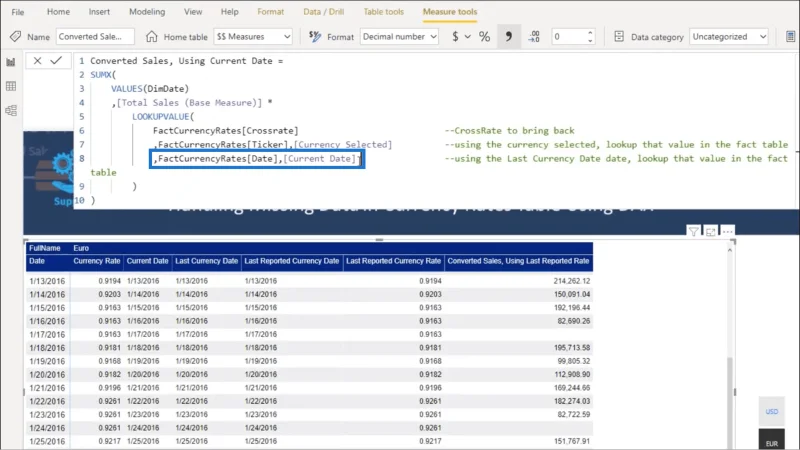Viewport: 800px width, 450px height.
Task: Click the Home table house icon
Action: [x=152, y=37]
